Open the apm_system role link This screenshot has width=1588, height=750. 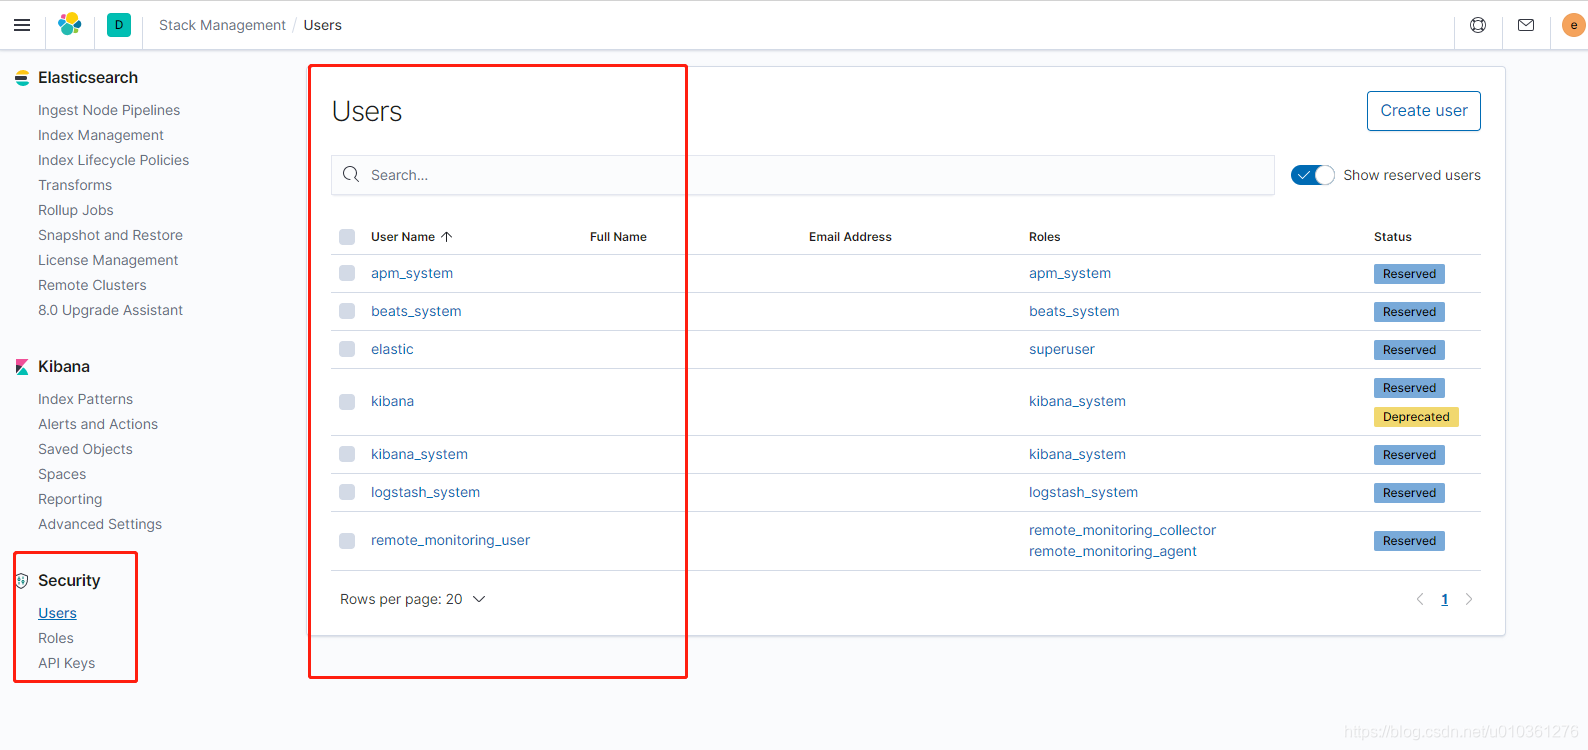coord(1070,273)
